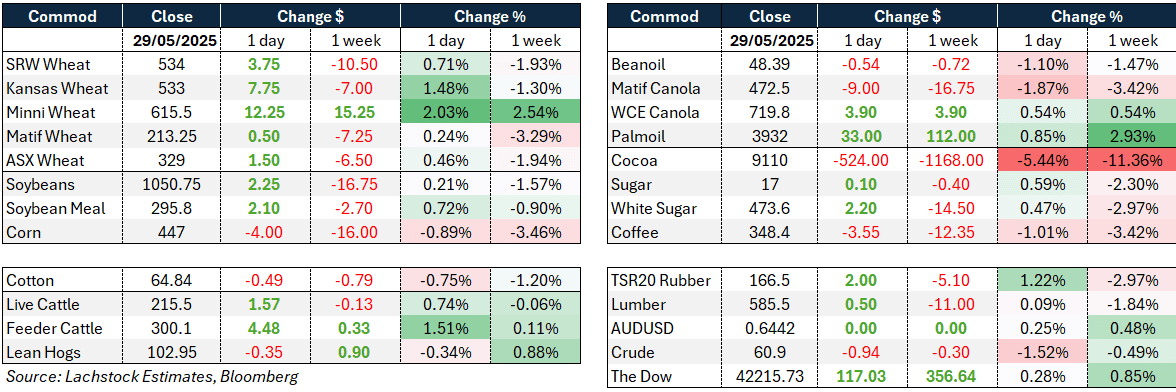Select the Palmoil 1 week 112.00 cell

tap(952, 136)
